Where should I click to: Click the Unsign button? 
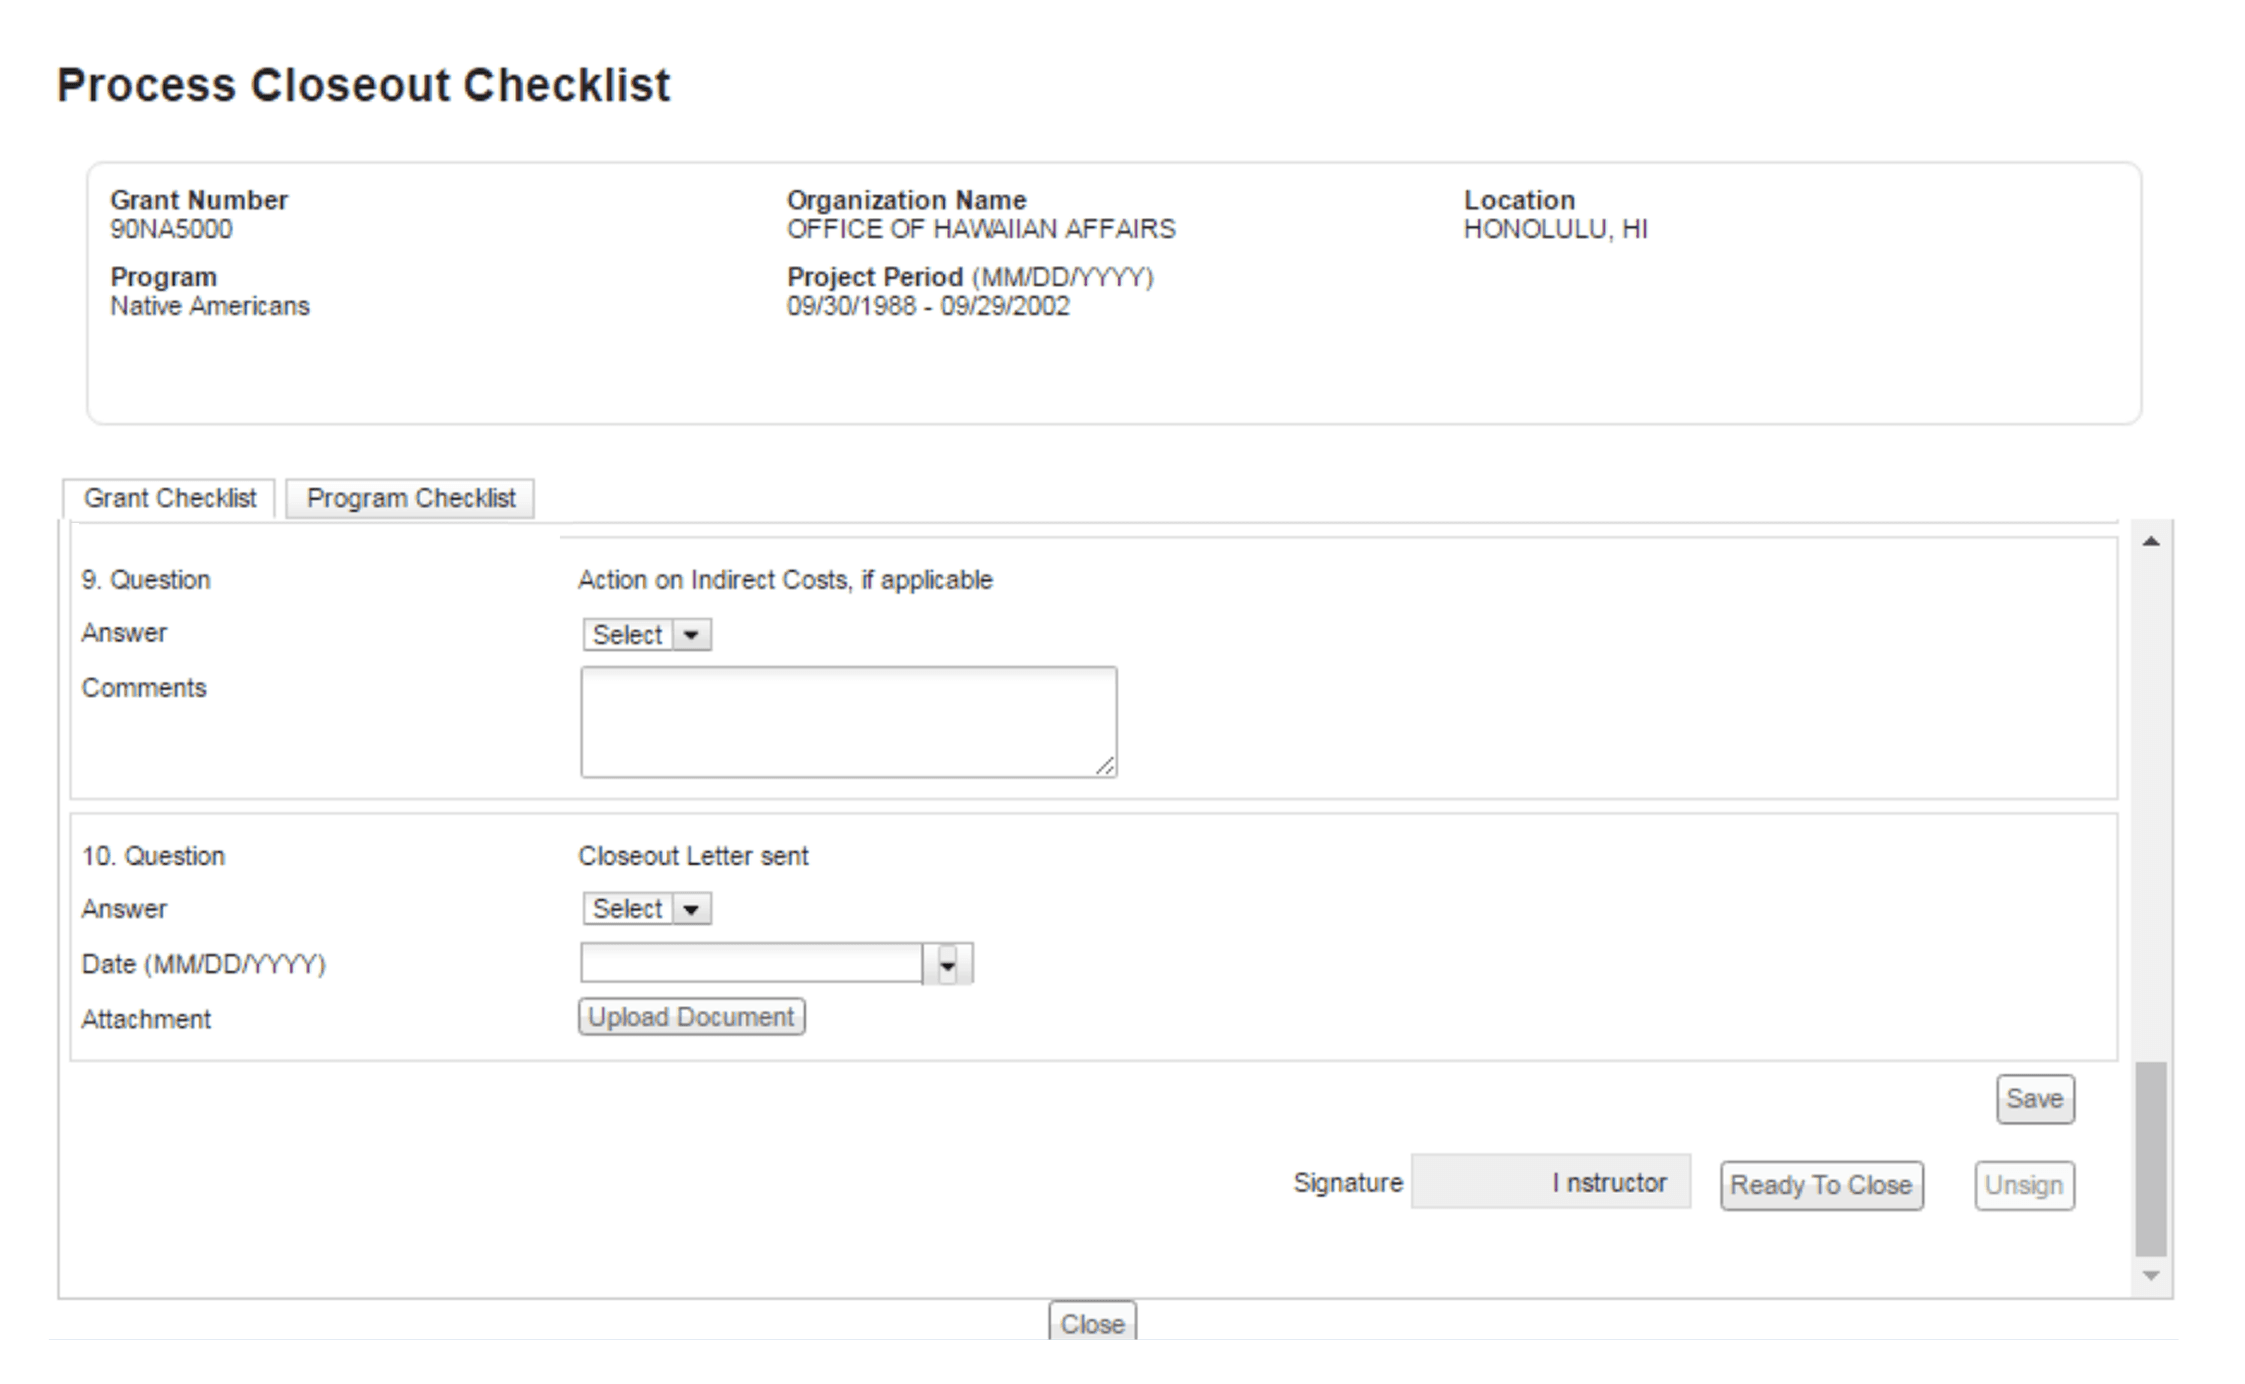point(2024,1185)
